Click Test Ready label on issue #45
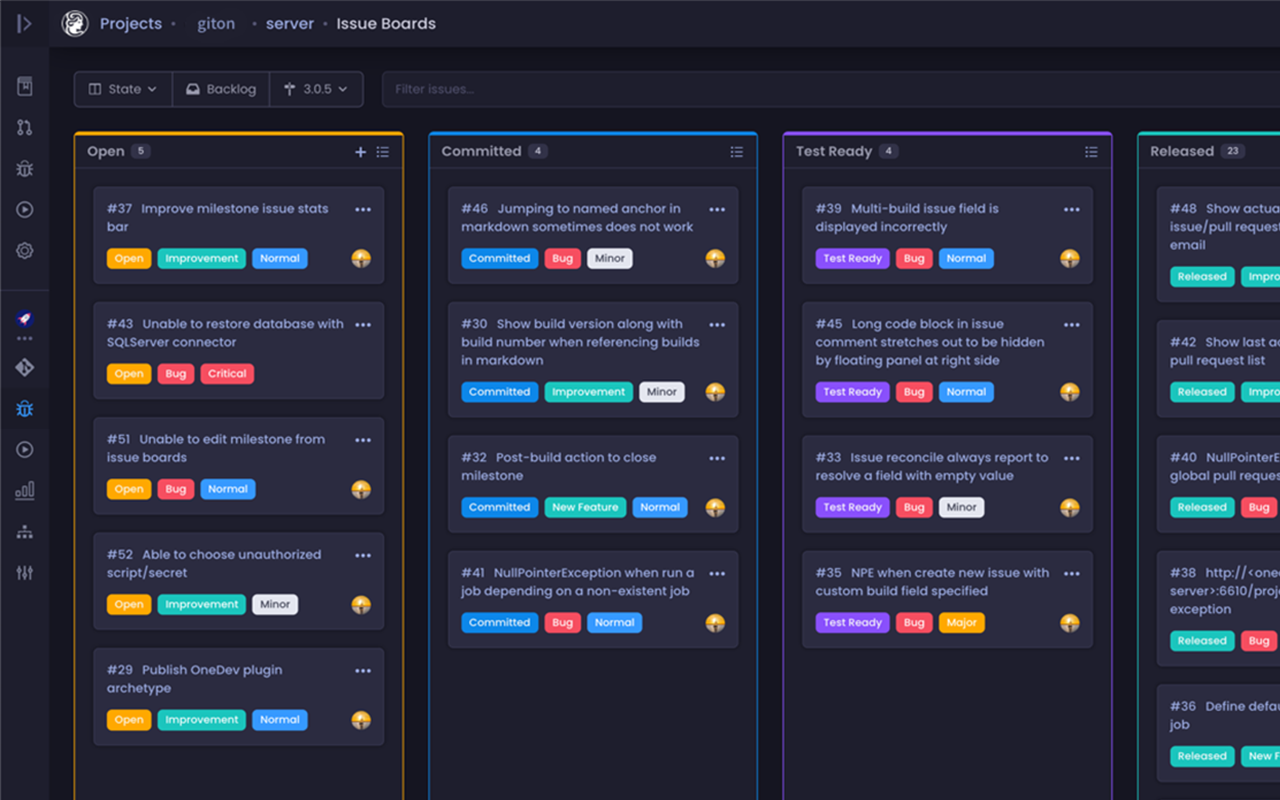Viewport: 1280px width, 800px height. (852, 393)
